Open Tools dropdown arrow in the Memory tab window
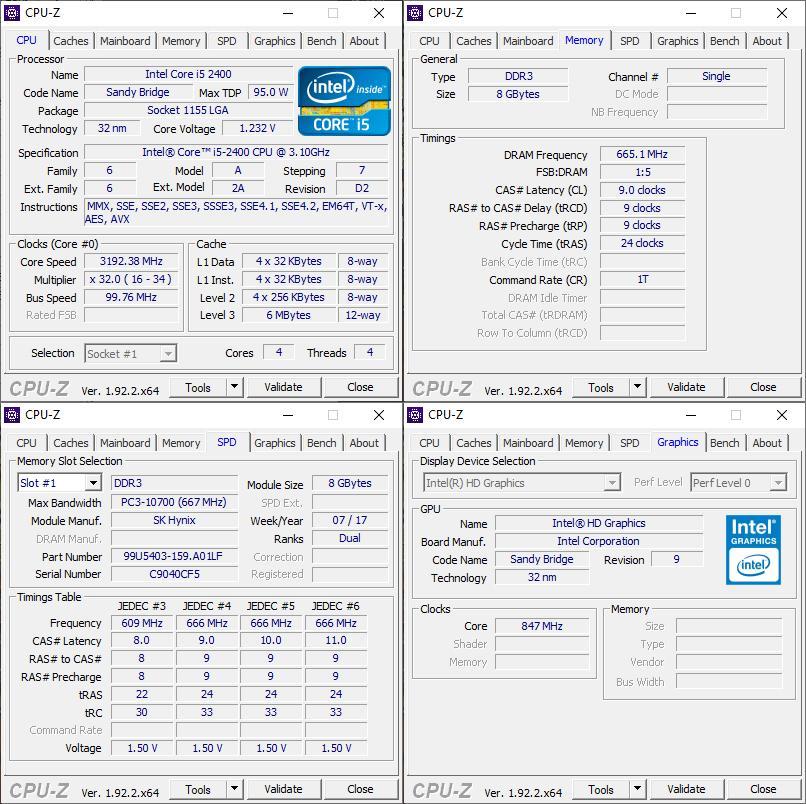This screenshot has width=806, height=804. pyautogui.click(x=637, y=387)
